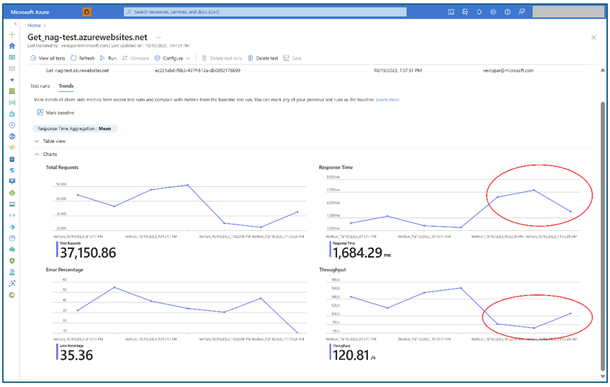Open the Configure dropdown
This screenshot has width=610, height=387.
(172, 58)
